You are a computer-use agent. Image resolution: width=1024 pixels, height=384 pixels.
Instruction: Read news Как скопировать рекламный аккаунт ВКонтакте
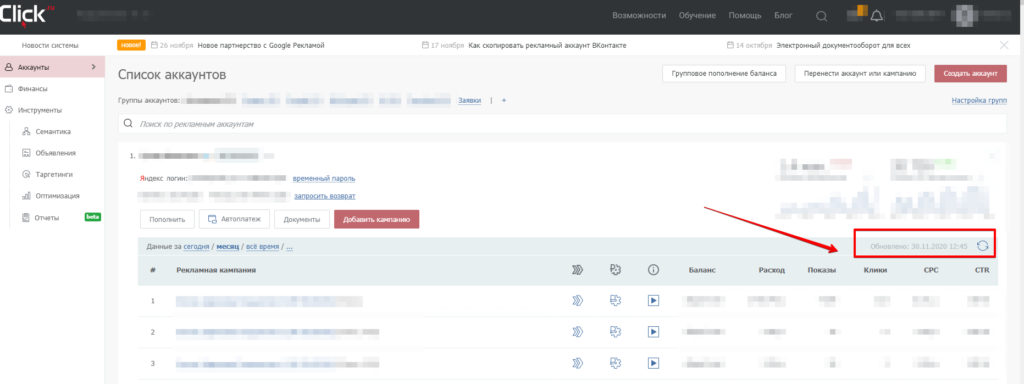point(547,46)
